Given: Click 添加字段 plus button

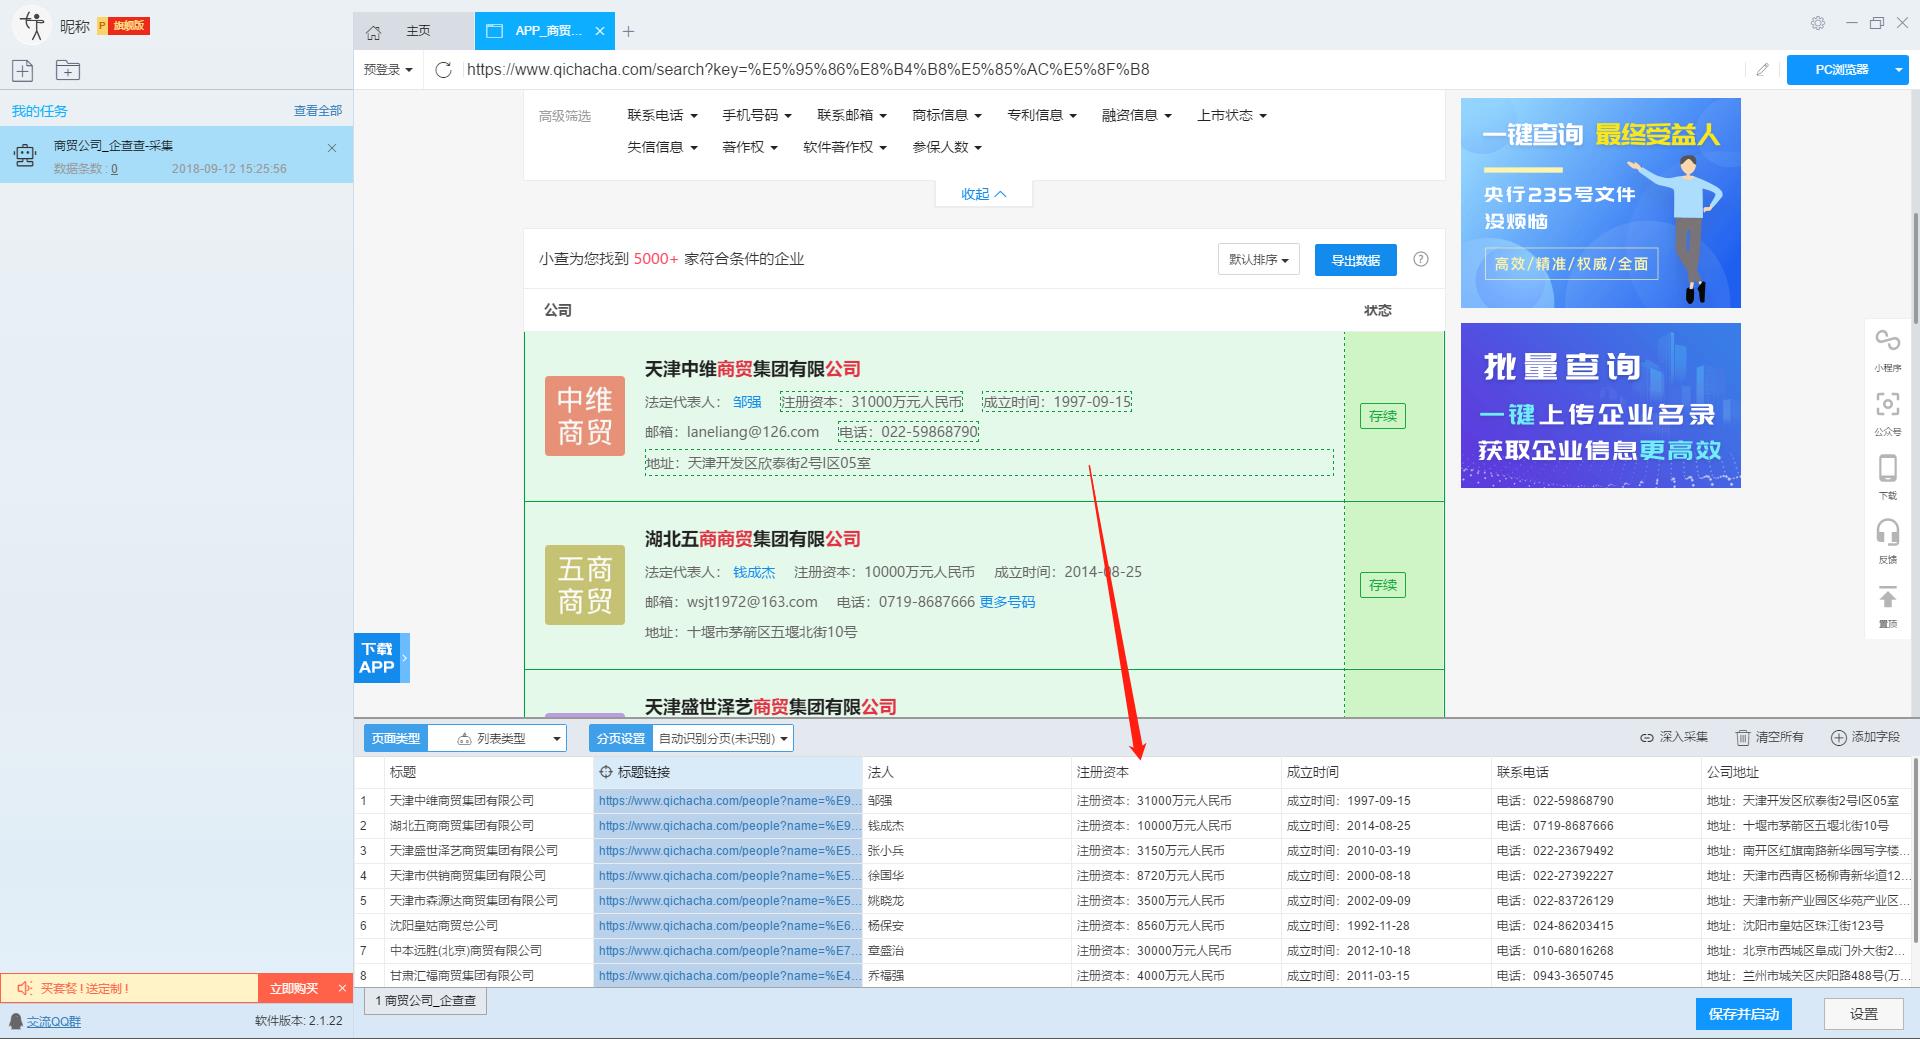Looking at the screenshot, I should click(x=1865, y=737).
